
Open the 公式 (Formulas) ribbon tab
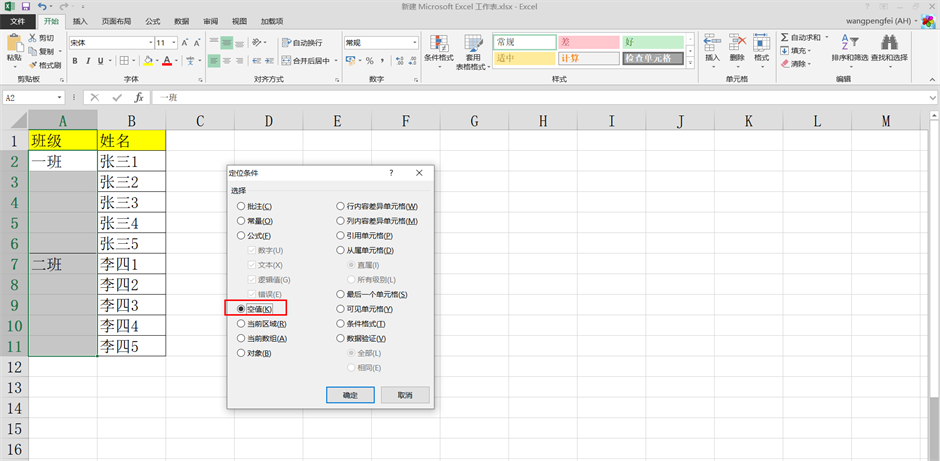tap(152, 20)
